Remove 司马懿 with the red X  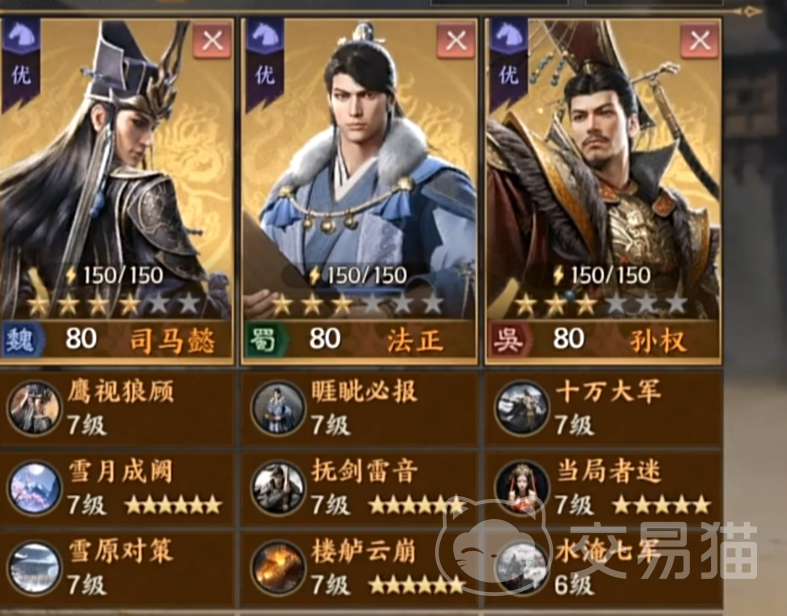pyautogui.click(x=212, y=41)
